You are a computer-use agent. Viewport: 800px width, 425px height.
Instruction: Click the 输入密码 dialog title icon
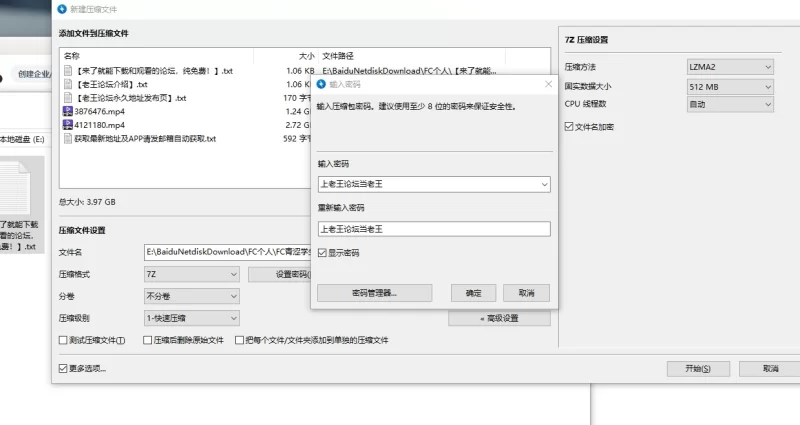[321, 86]
